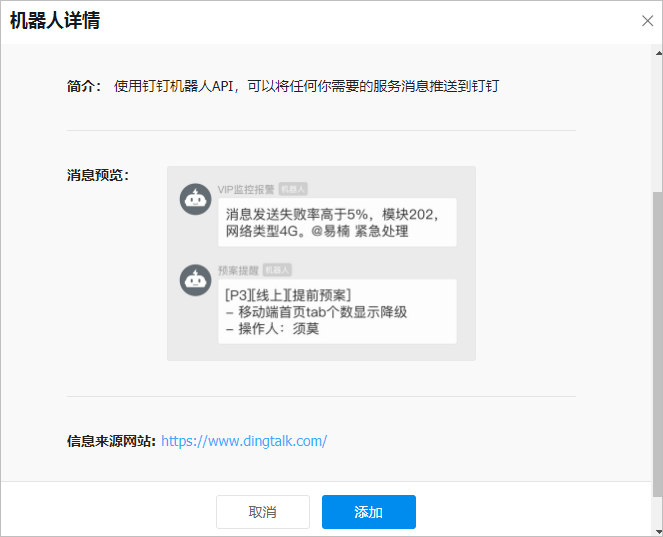Click the 消息发送失败率 message bubble
663x537 pixels.
[x=337, y=222]
